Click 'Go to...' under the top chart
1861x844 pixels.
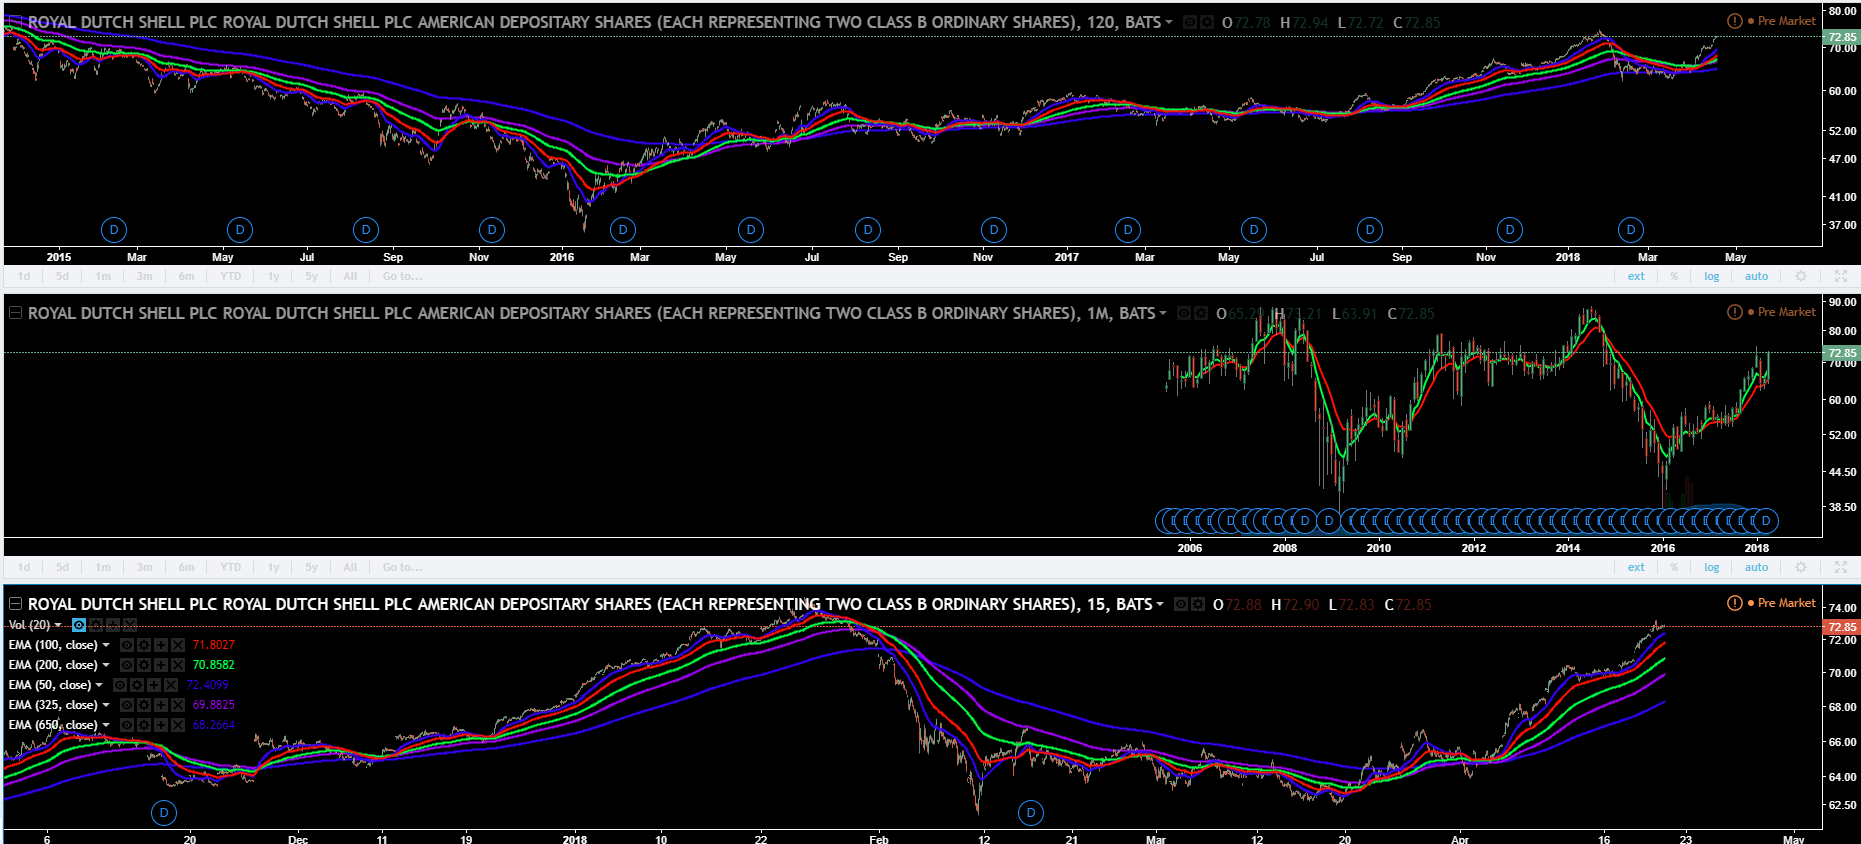[402, 276]
